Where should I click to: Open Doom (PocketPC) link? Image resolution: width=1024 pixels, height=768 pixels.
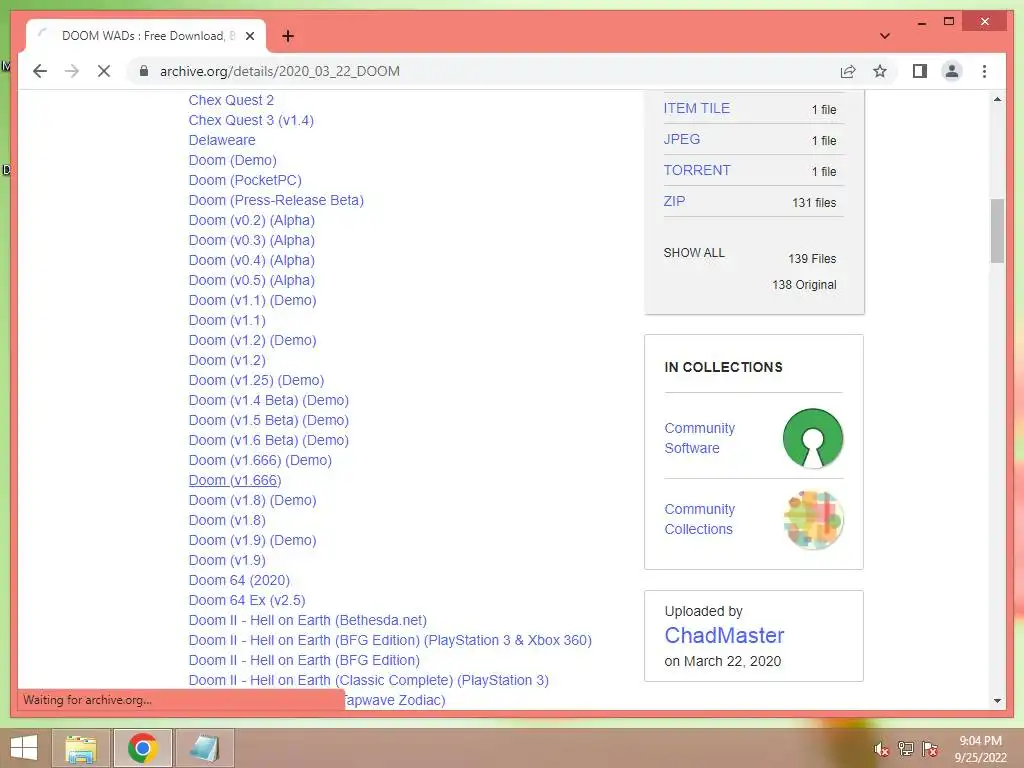[x=245, y=180]
